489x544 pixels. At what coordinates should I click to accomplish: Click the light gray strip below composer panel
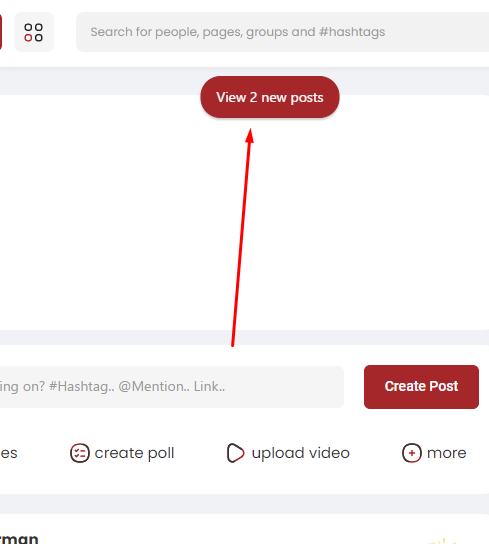tap(244, 504)
